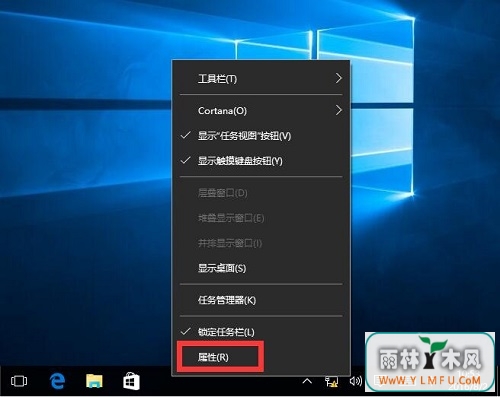The width and height of the screenshot is (500, 397).
Task: Select 并排显示窗口(I) menu entry
Action: pos(261,243)
